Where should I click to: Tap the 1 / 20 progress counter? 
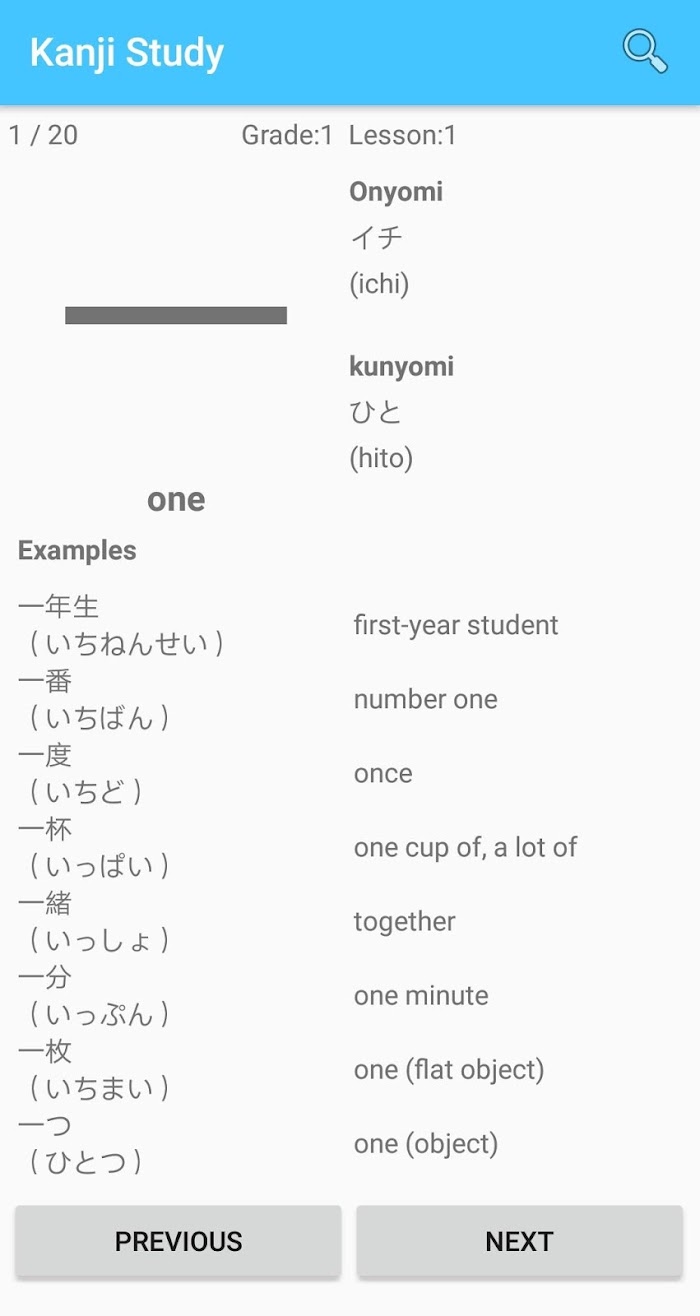click(44, 135)
